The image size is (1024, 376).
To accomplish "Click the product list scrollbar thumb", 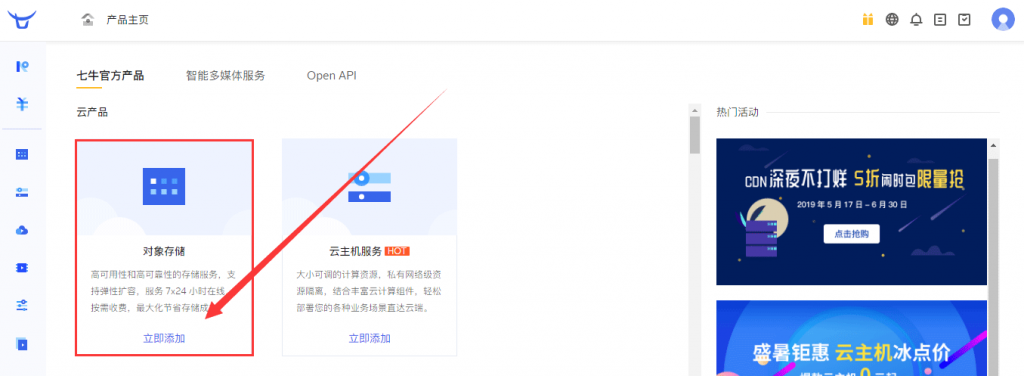I will tap(695, 136).
